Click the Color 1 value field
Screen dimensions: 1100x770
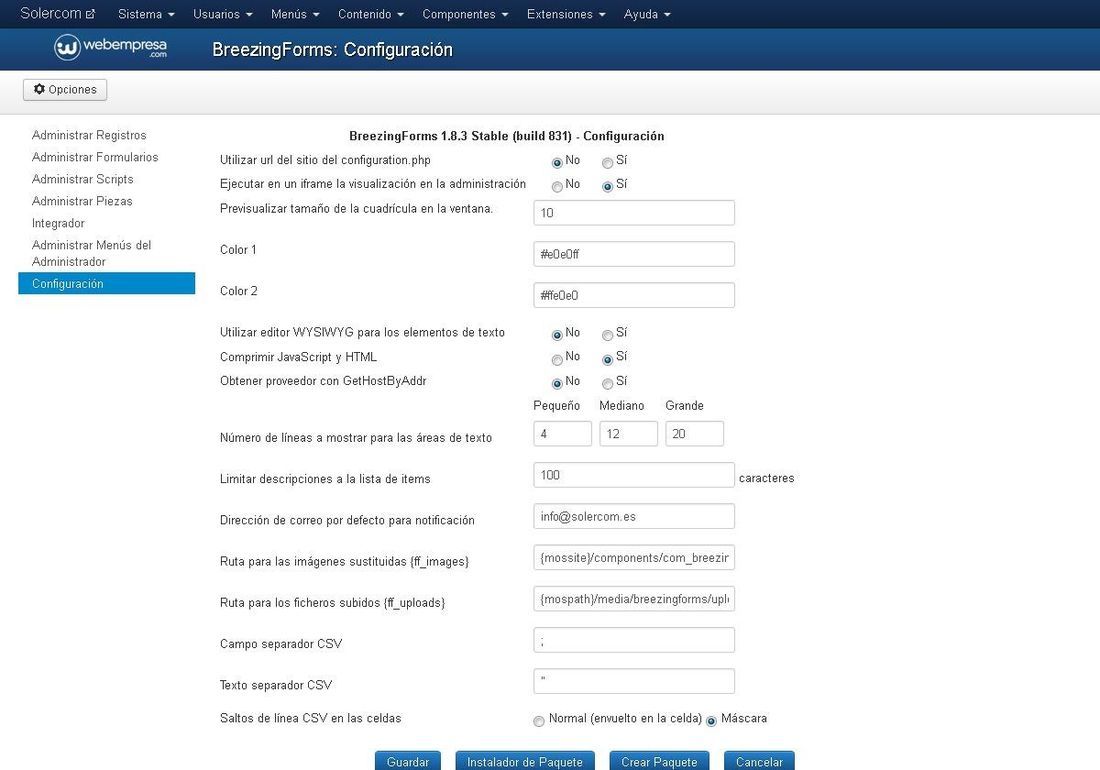click(634, 254)
